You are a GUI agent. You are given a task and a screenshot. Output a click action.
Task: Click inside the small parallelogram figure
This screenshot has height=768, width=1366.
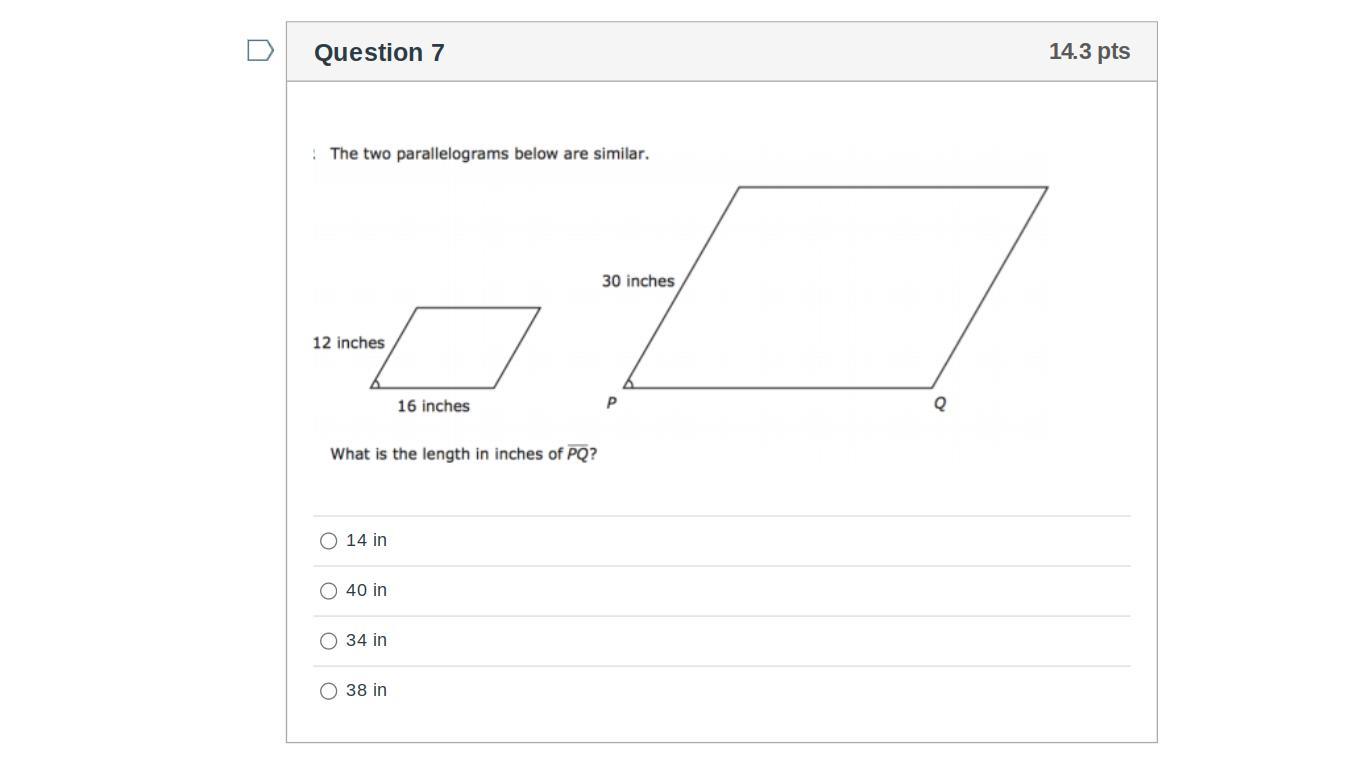(456, 348)
